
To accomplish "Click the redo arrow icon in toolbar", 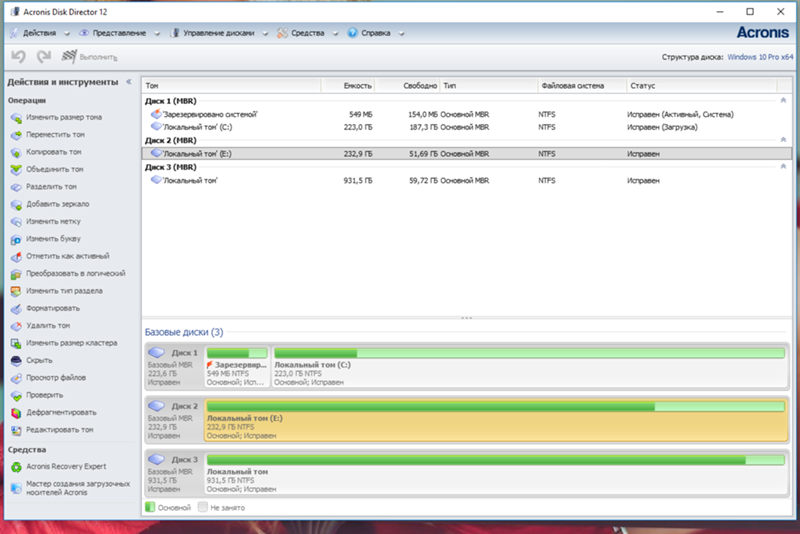I will [44, 57].
